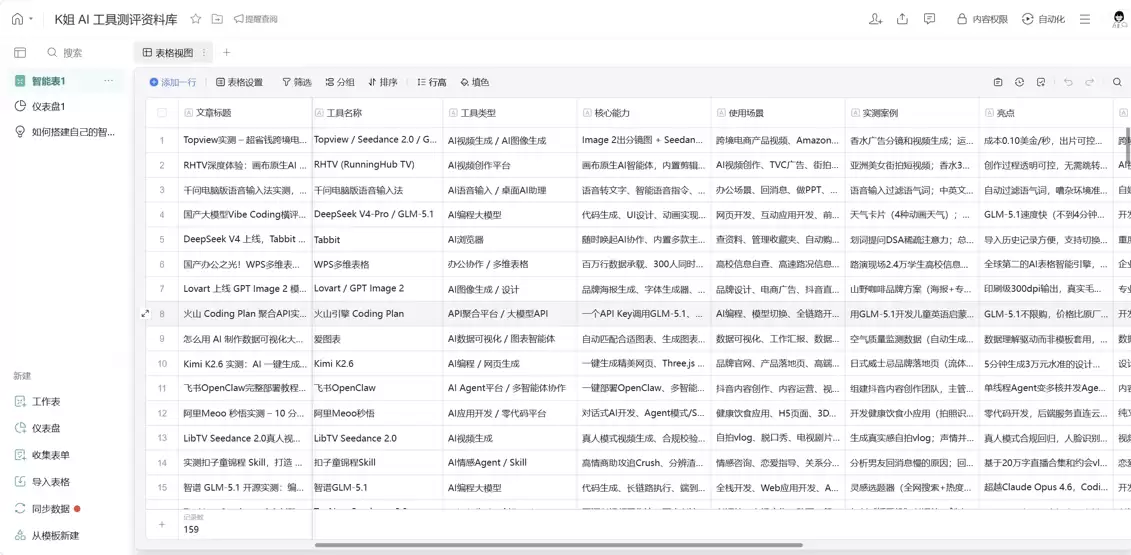The width and height of the screenshot is (1131, 555).
Task: Open the hamburger menu in the header
Action: point(1084,19)
